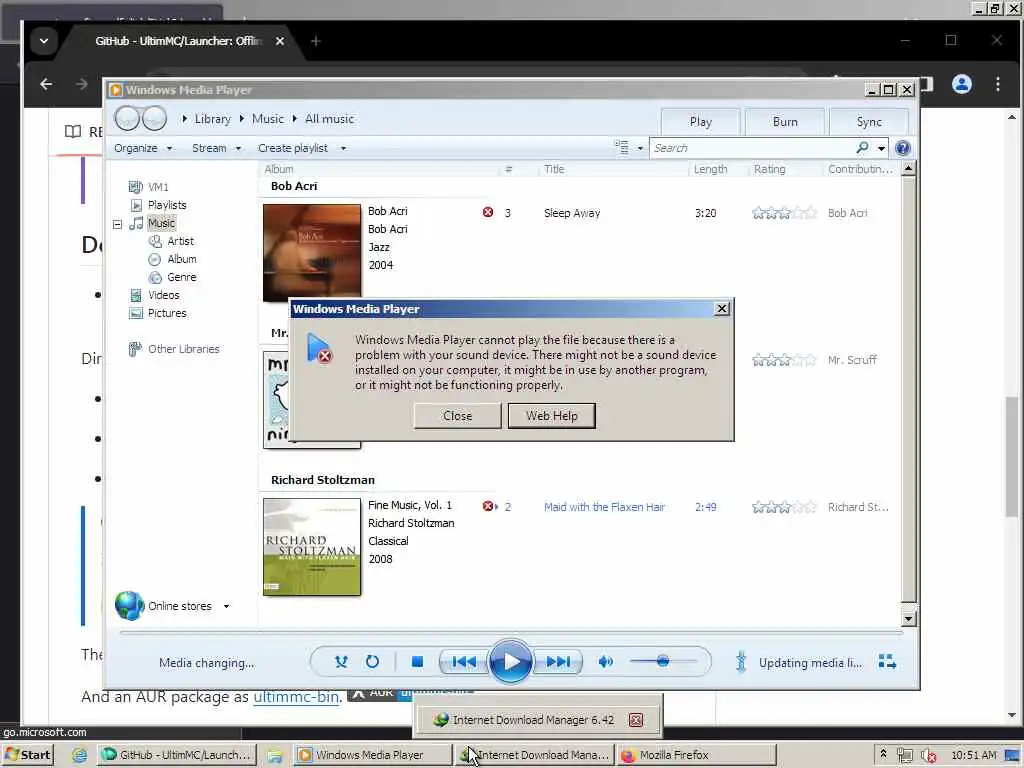Screen dimensions: 1024x768
Task: Sort by the Album column header
Action: point(279,169)
